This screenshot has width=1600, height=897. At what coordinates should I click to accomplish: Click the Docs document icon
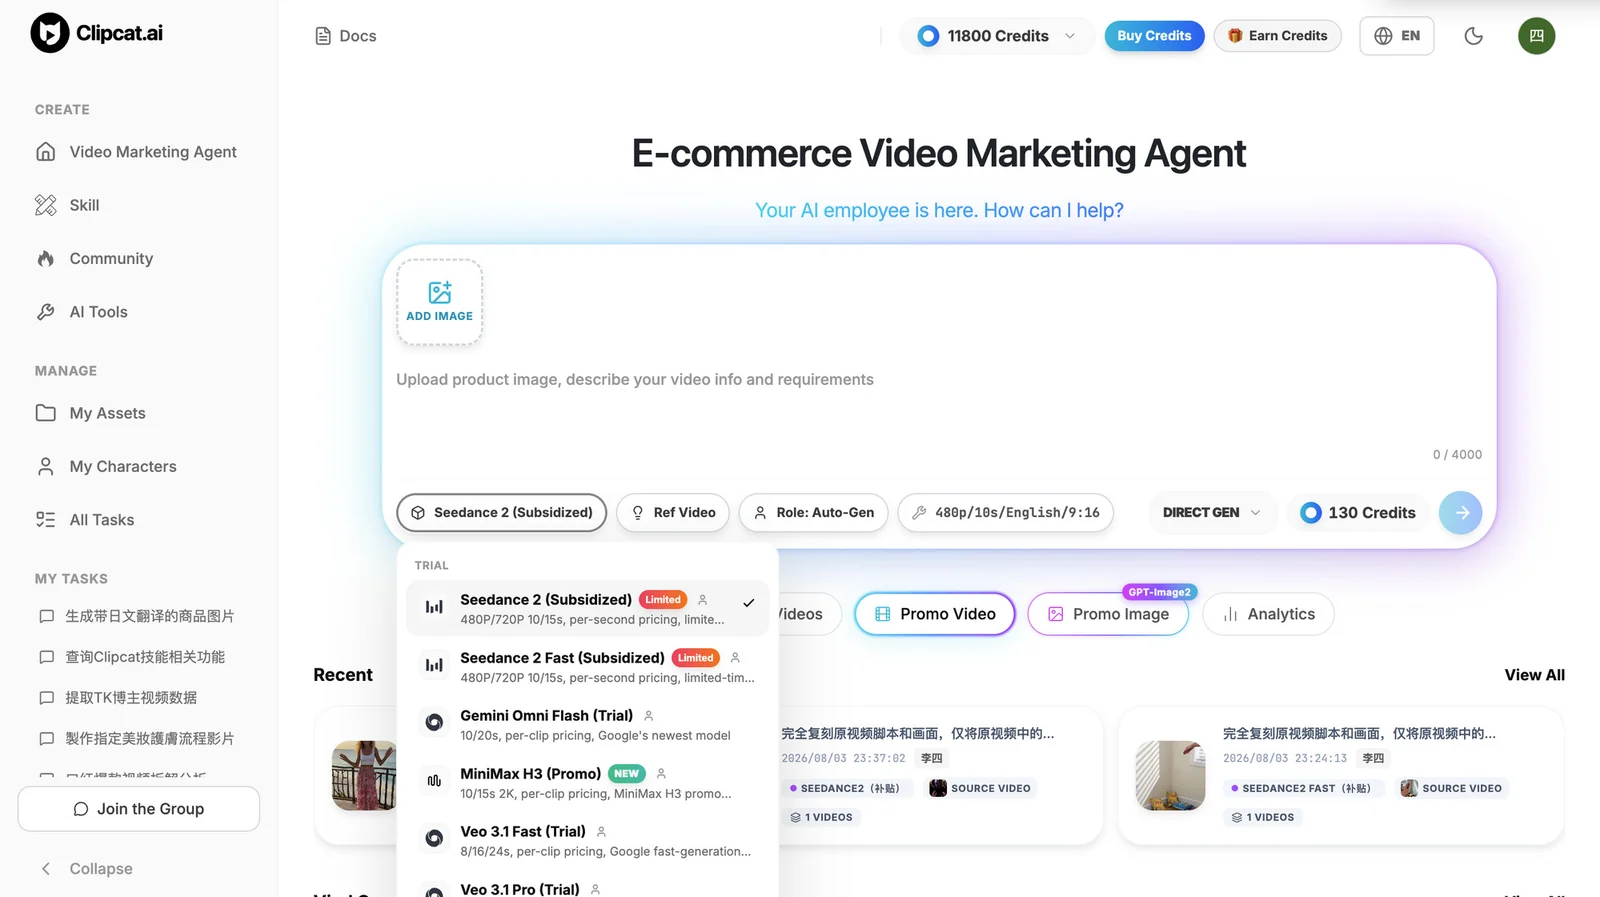(x=323, y=36)
